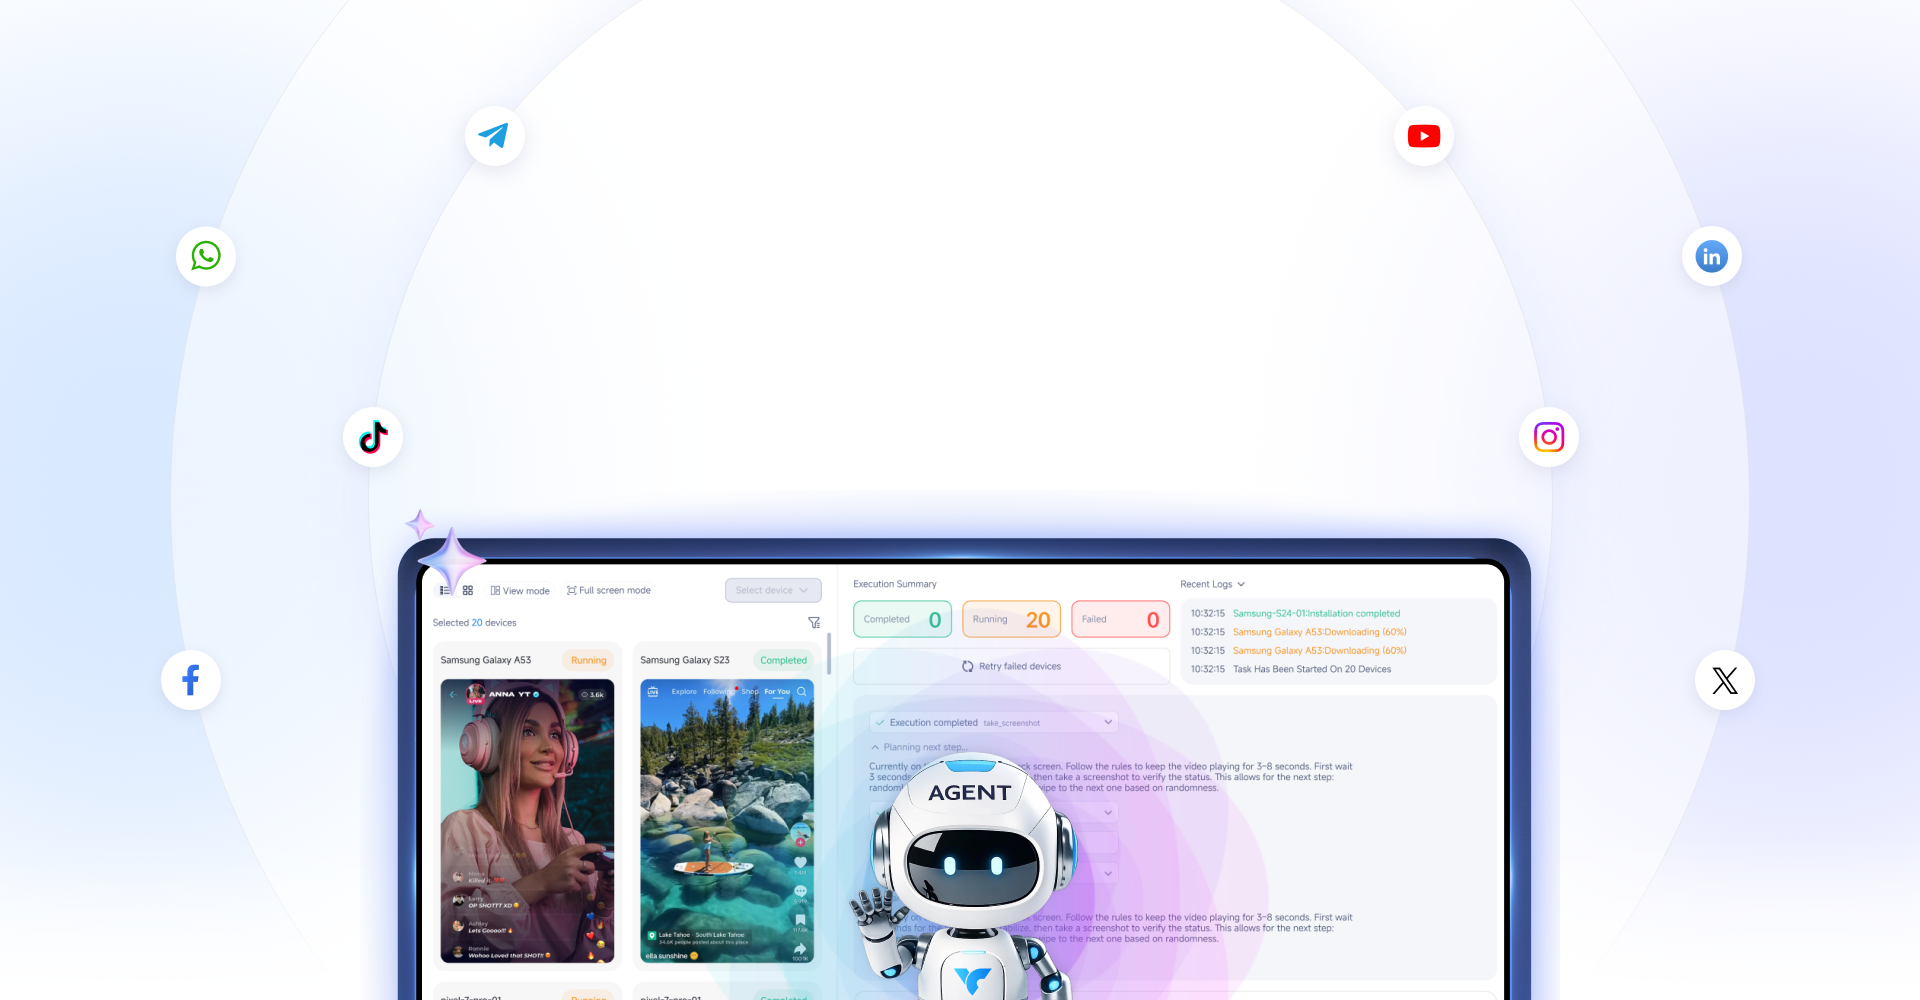
Task: Toggle View mode
Action: pyautogui.click(x=520, y=591)
